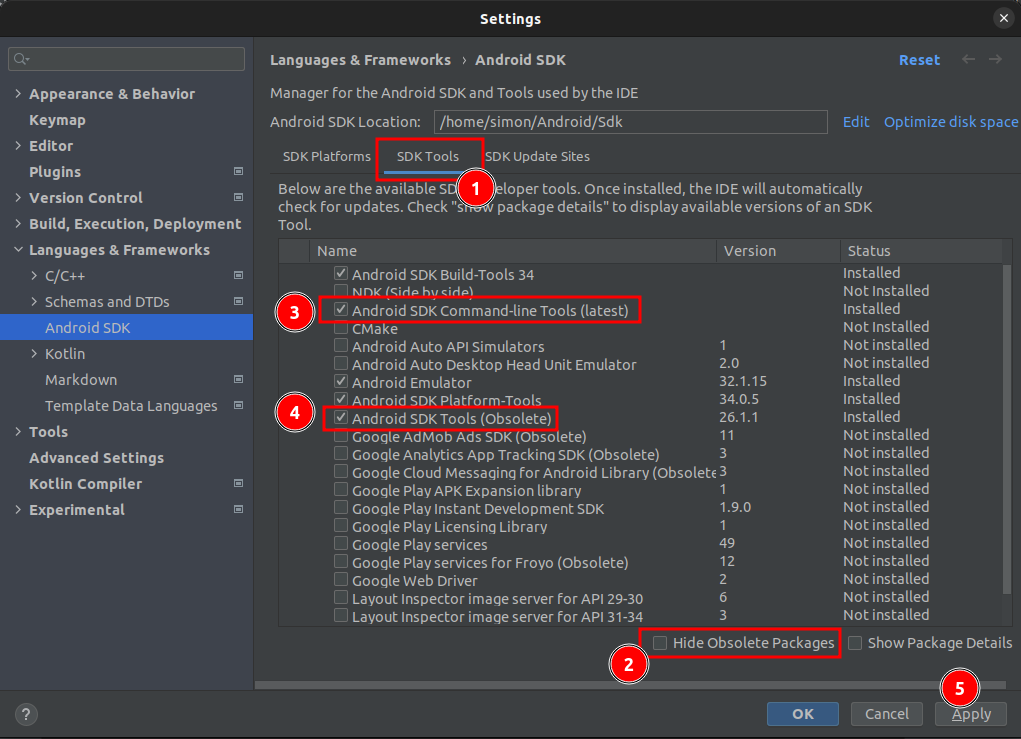Click the project-level icon beside Kotlin Compiler
Viewport: 1021px width, 739px height.
(x=238, y=484)
